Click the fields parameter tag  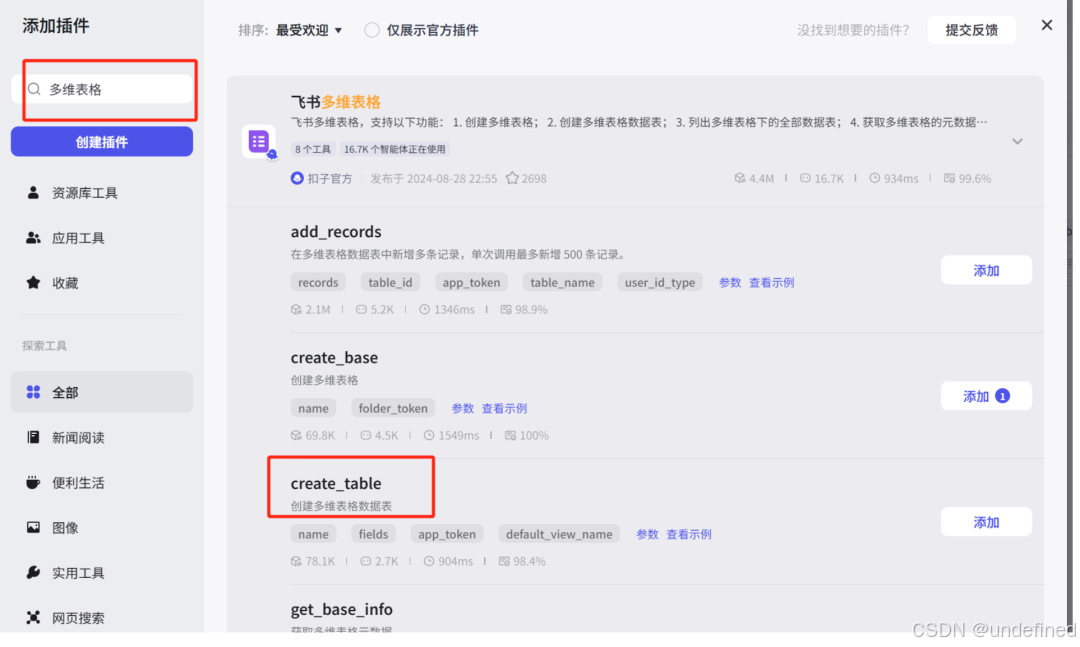(x=373, y=534)
